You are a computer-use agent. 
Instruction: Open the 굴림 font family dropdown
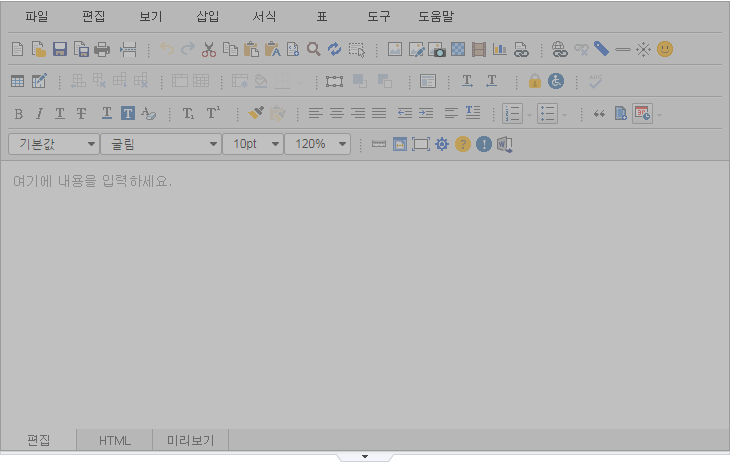tap(161, 144)
